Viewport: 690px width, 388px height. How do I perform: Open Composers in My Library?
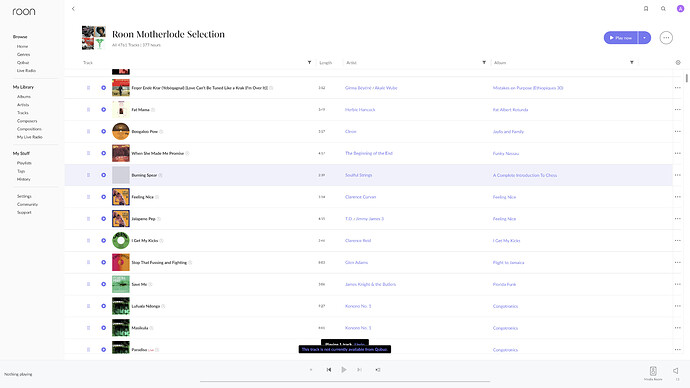coord(27,121)
